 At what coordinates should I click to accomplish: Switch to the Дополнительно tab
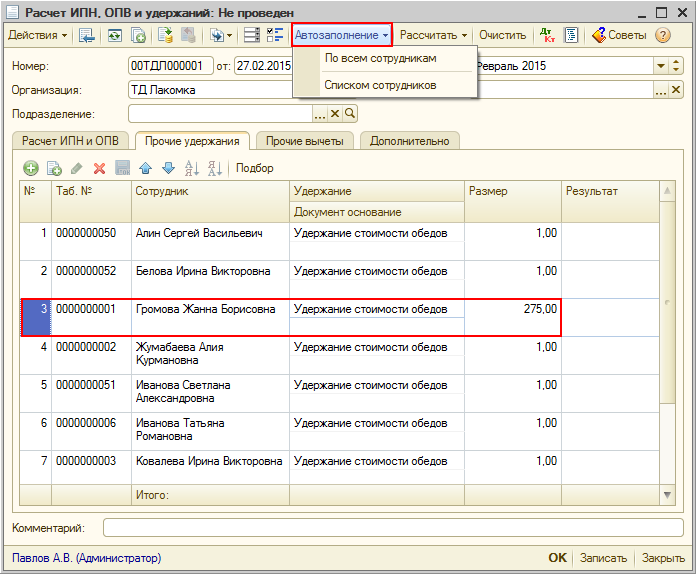coord(409,141)
